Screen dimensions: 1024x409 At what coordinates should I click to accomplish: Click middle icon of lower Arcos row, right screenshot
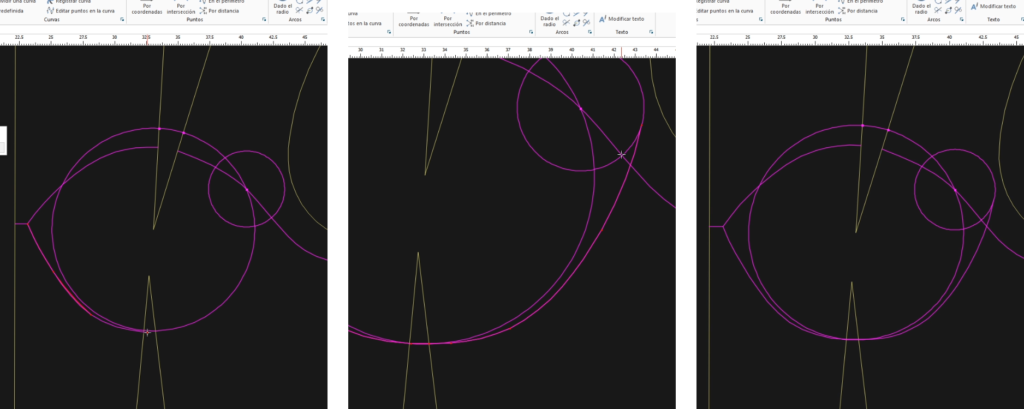click(x=948, y=10)
